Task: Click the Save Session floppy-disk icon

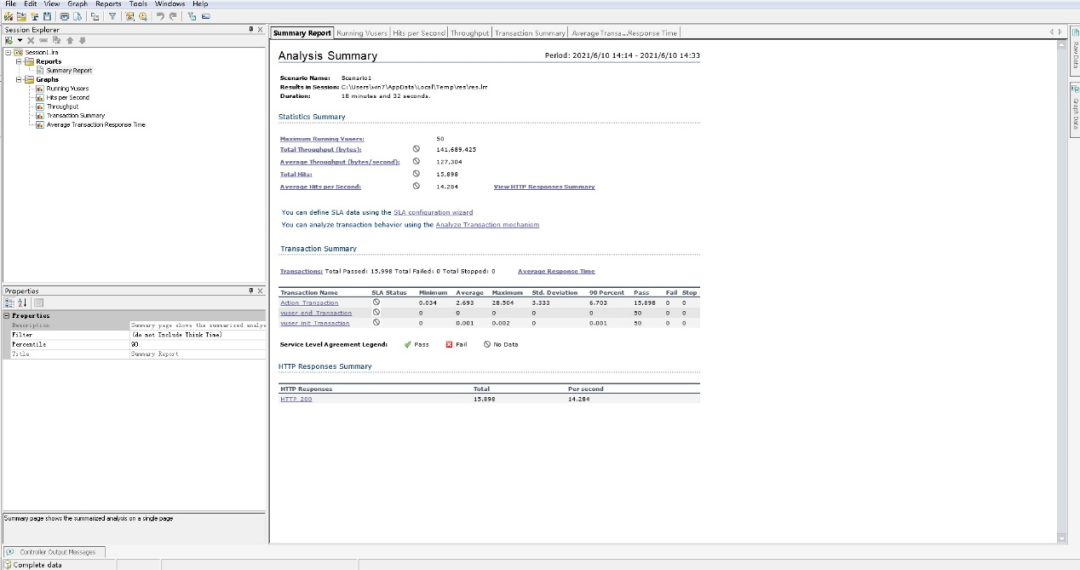Action: pos(47,17)
